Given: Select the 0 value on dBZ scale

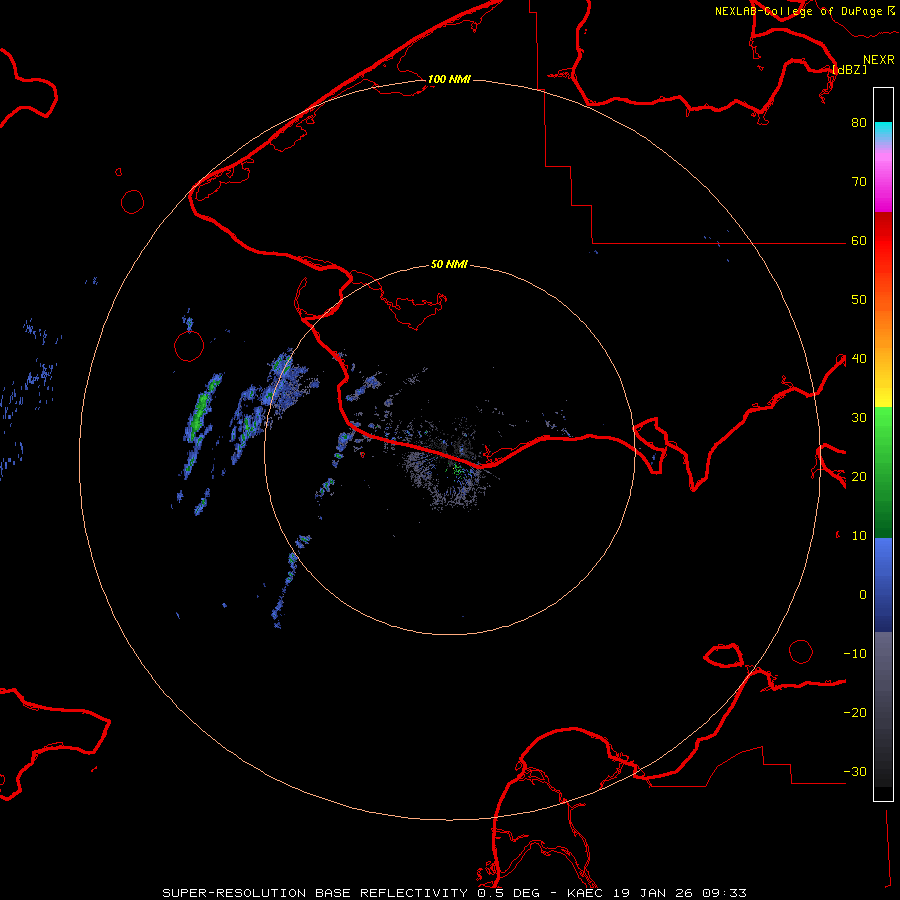Looking at the screenshot, I should [x=863, y=595].
